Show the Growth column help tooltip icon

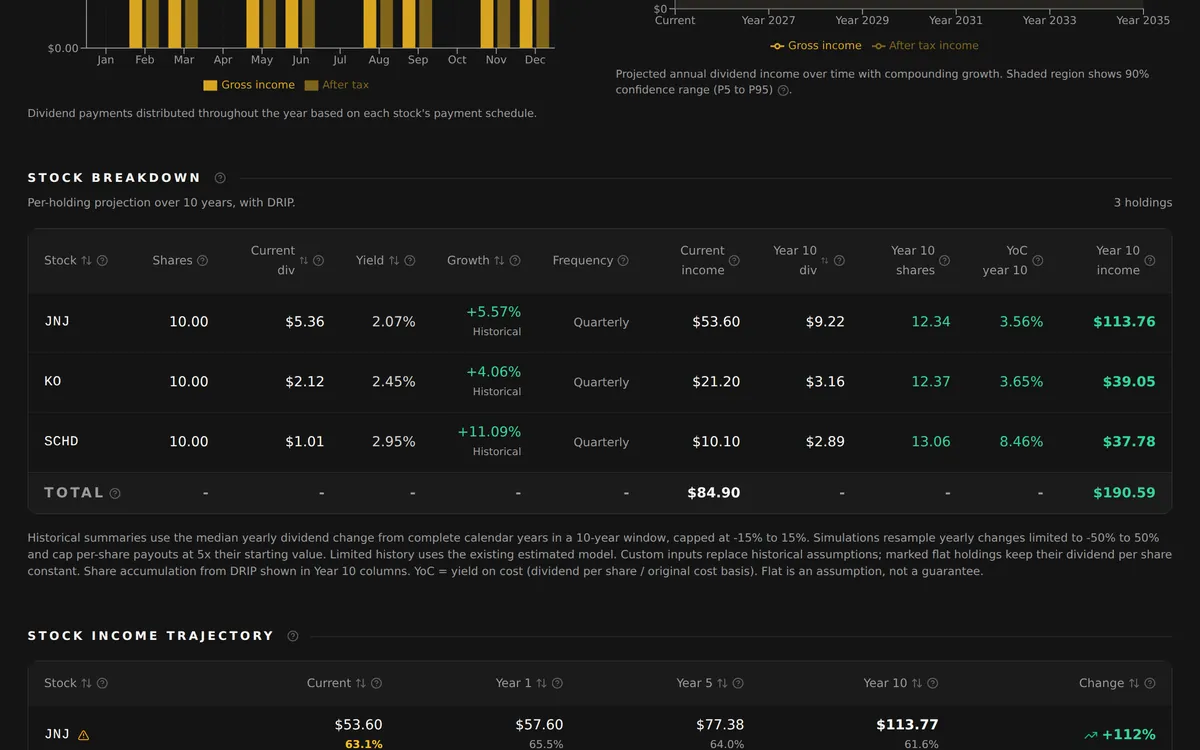(x=515, y=261)
